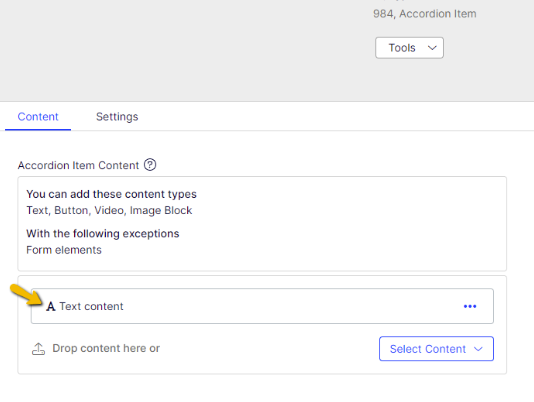Click the Accordion Item Content field label
Screen dimensions: 534x402
(78, 165)
